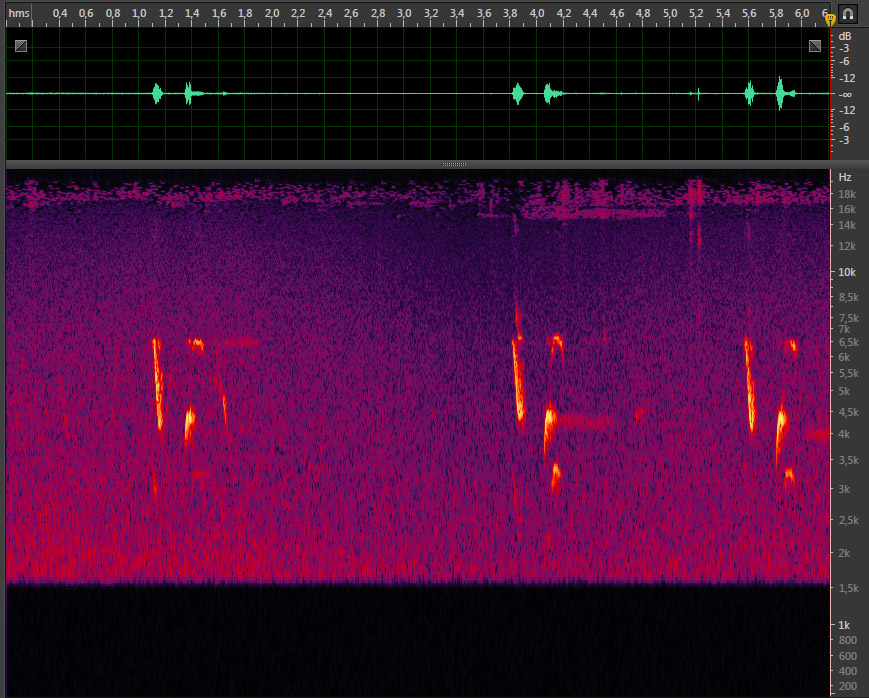Click the 4,5k frequency scale mark
The width and height of the screenshot is (869, 698).
point(848,412)
